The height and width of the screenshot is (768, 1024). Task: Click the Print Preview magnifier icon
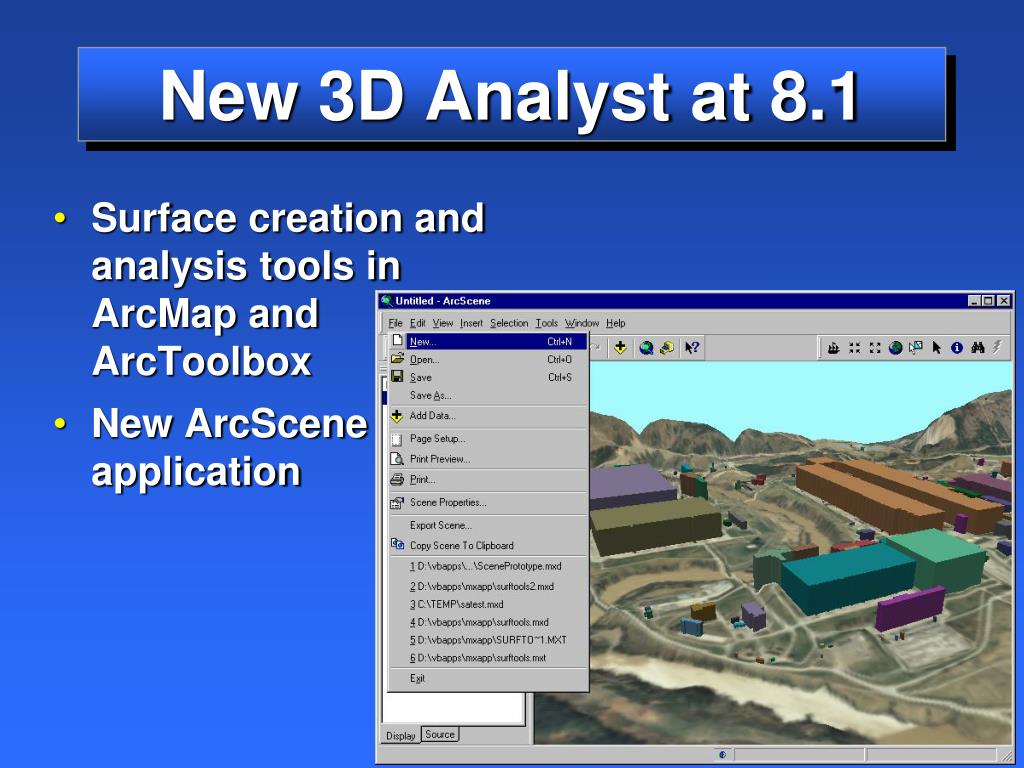(396, 459)
